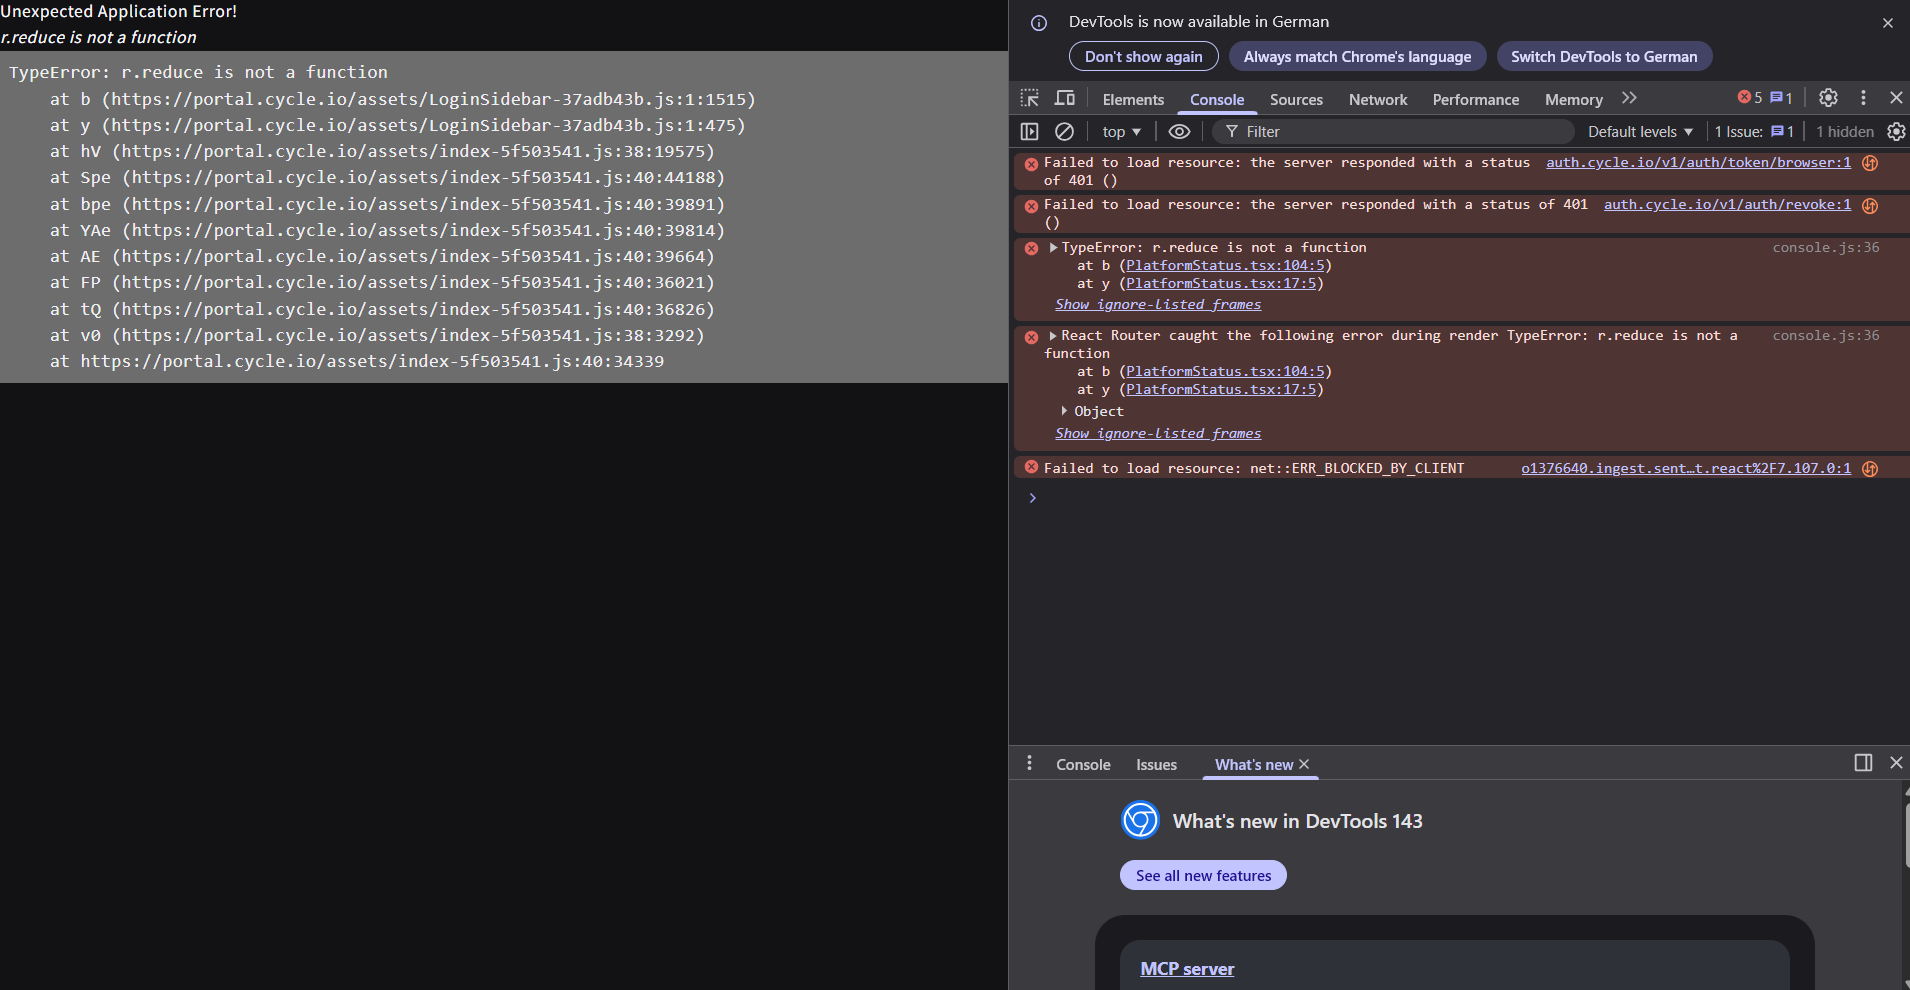This screenshot has height=990, width=1910.
Task: Open the MCP server link
Action: tap(1187, 969)
